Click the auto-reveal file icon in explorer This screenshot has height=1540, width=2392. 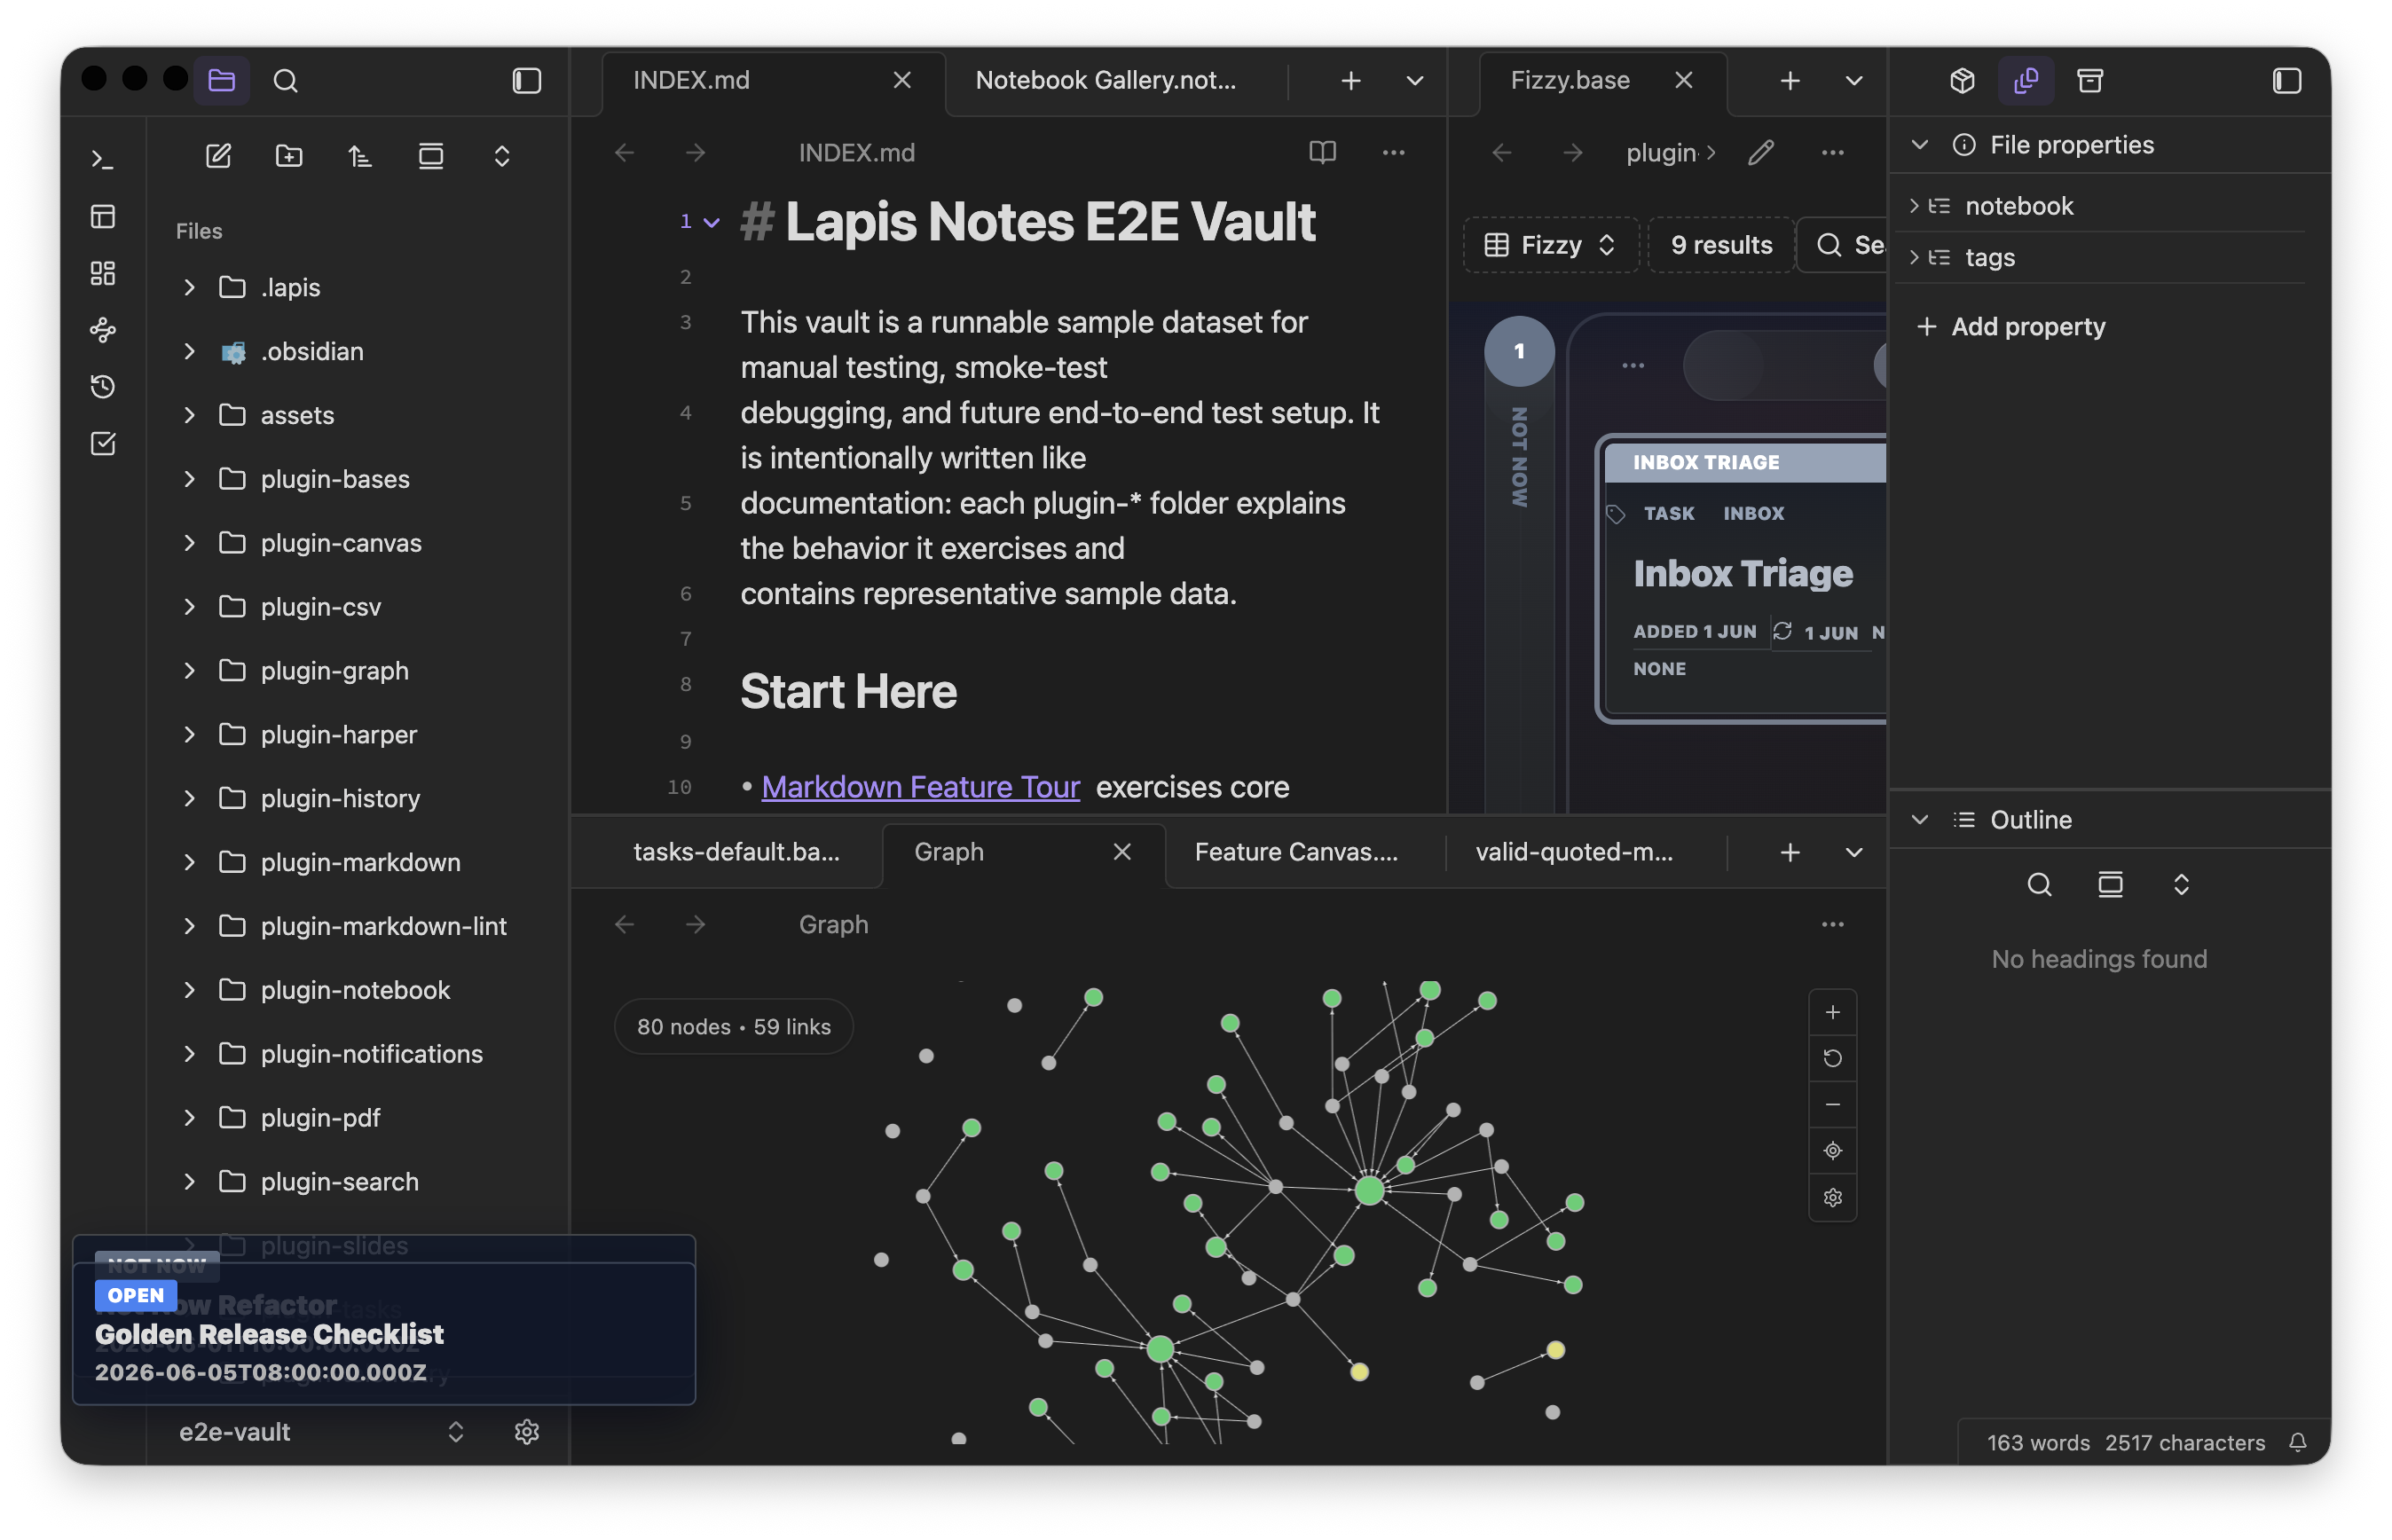pyautogui.click(x=431, y=156)
